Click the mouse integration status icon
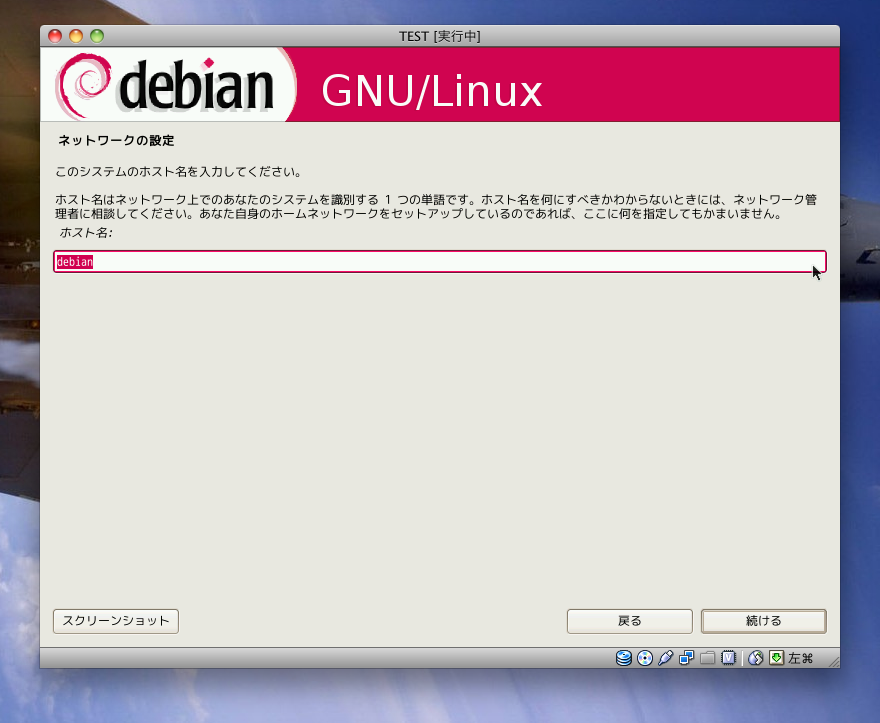This screenshot has width=880, height=723. 755,658
